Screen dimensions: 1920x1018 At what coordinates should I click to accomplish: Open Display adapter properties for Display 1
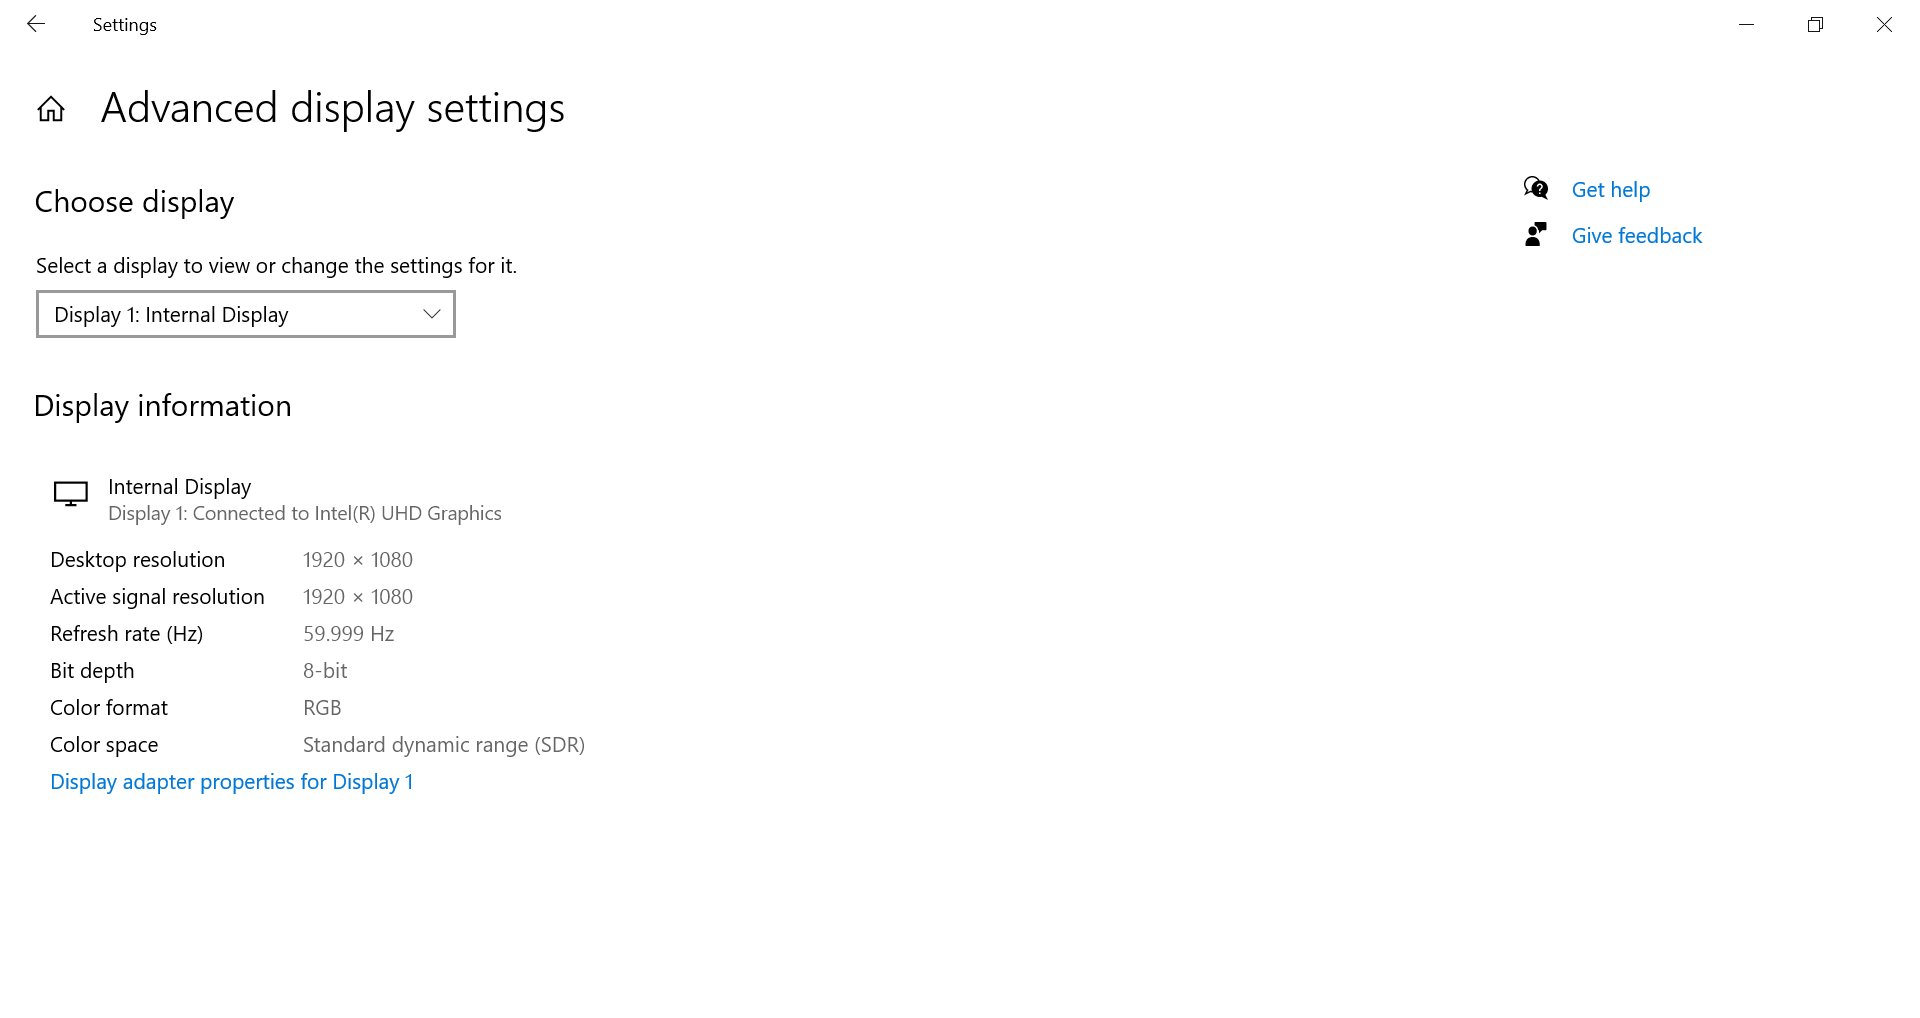point(231,782)
